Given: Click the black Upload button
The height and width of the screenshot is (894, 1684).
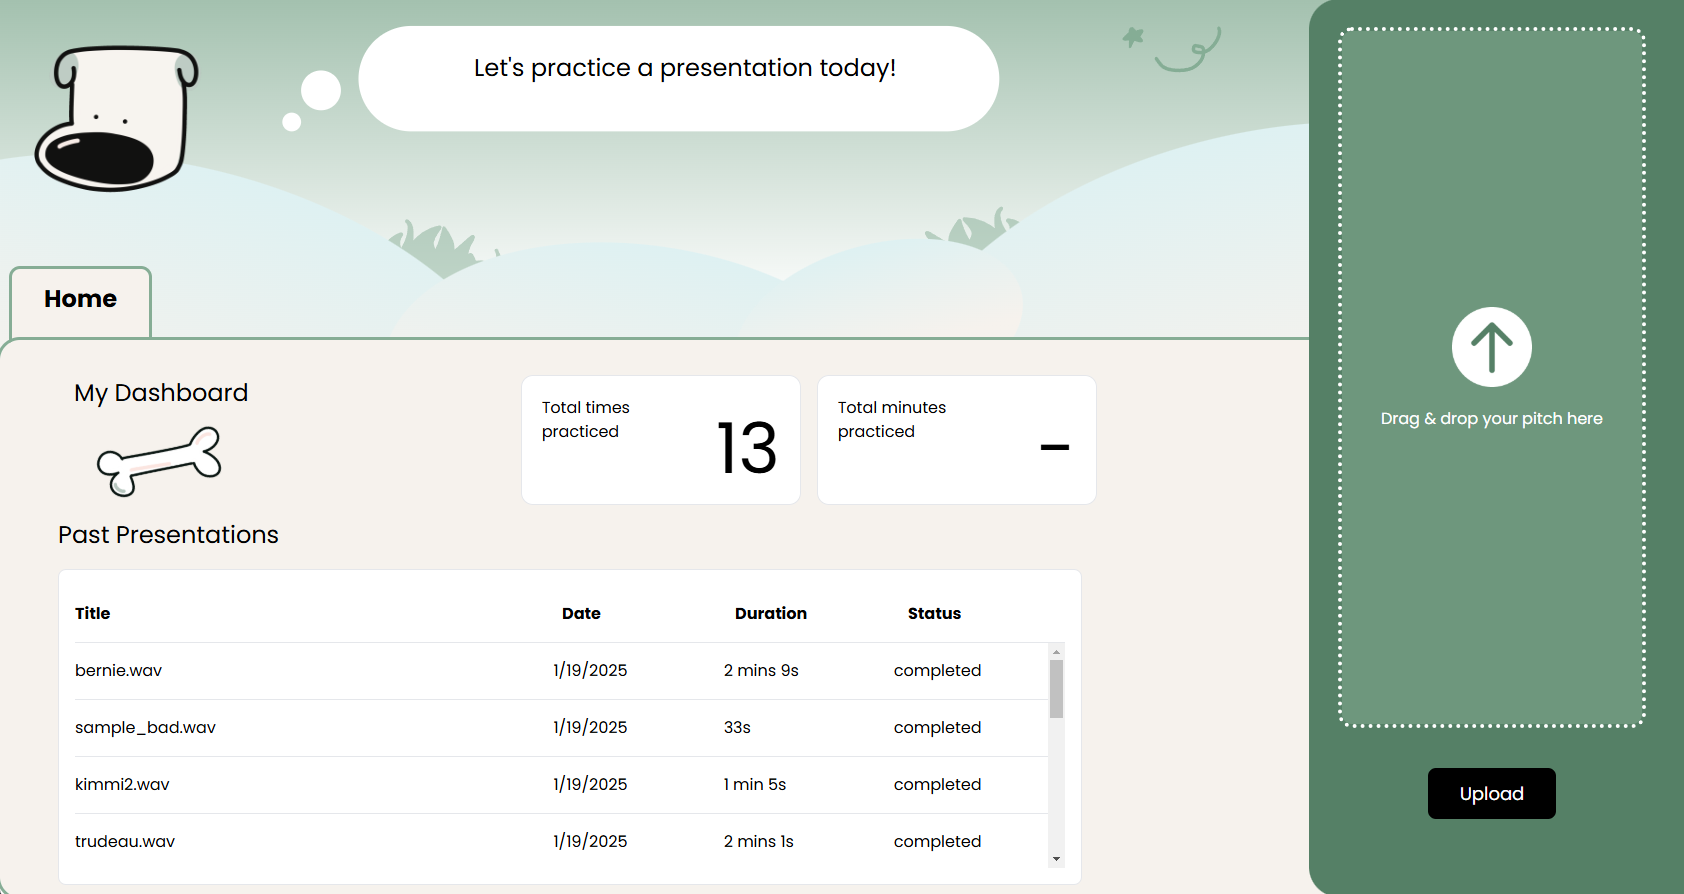Looking at the screenshot, I should coord(1491,794).
